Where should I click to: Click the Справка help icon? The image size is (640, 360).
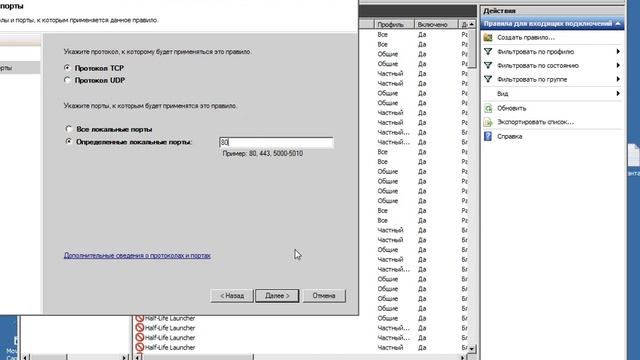click(488, 136)
